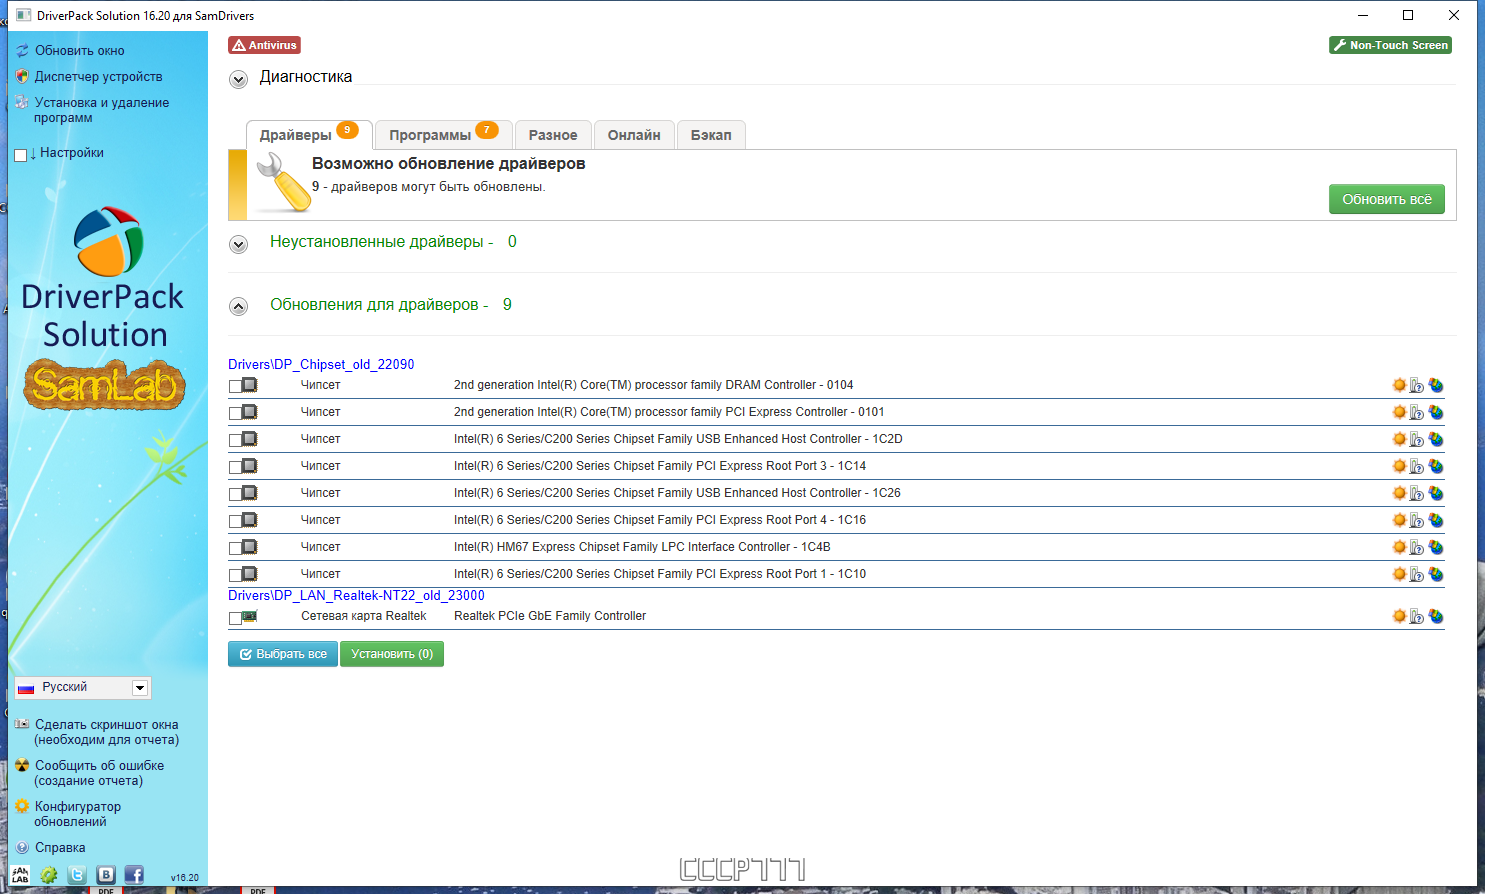The height and width of the screenshot is (894, 1485).
Task: Click the SamLab logo image
Action: click(104, 385)
